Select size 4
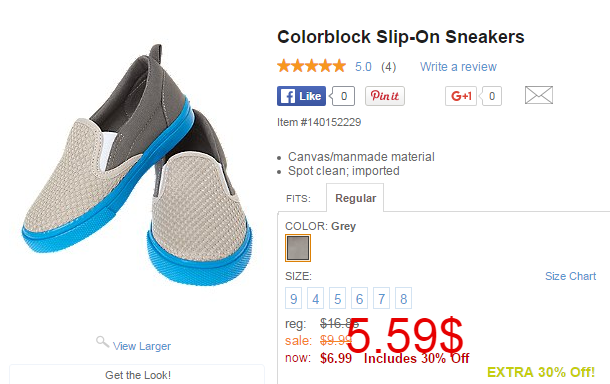 click(316, 298)
